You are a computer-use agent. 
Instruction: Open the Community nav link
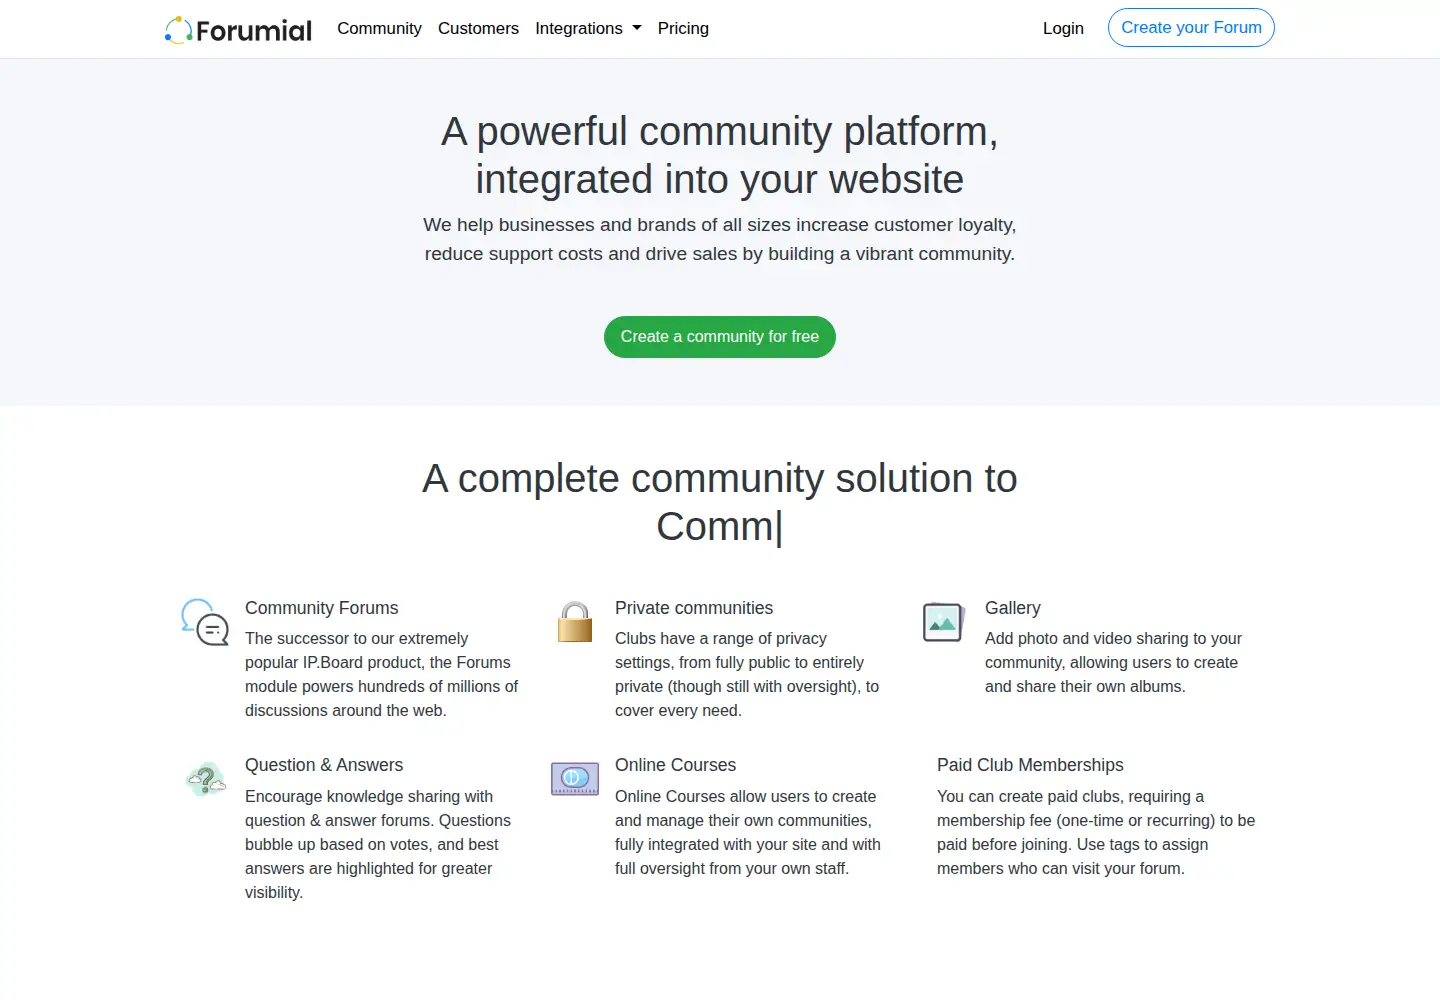pyautogui.click(x=379, y=28)
